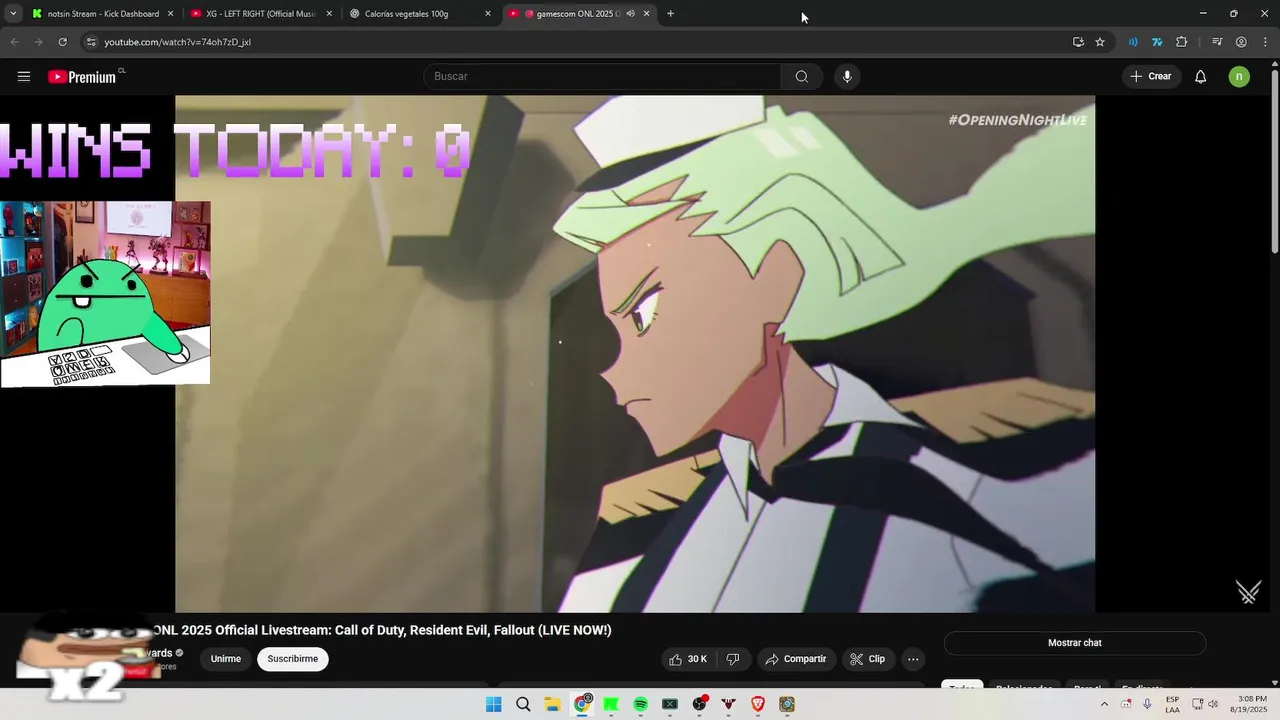Mute the gamescom ONL 2025 tab
The height and width of the screenshot is (720, 1280).
pyautogui.click(x=630, y=13)
